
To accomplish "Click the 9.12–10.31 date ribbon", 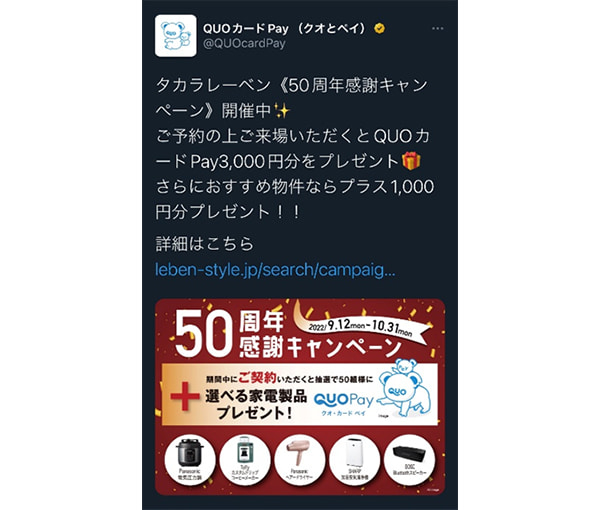I will click(360, 328).
